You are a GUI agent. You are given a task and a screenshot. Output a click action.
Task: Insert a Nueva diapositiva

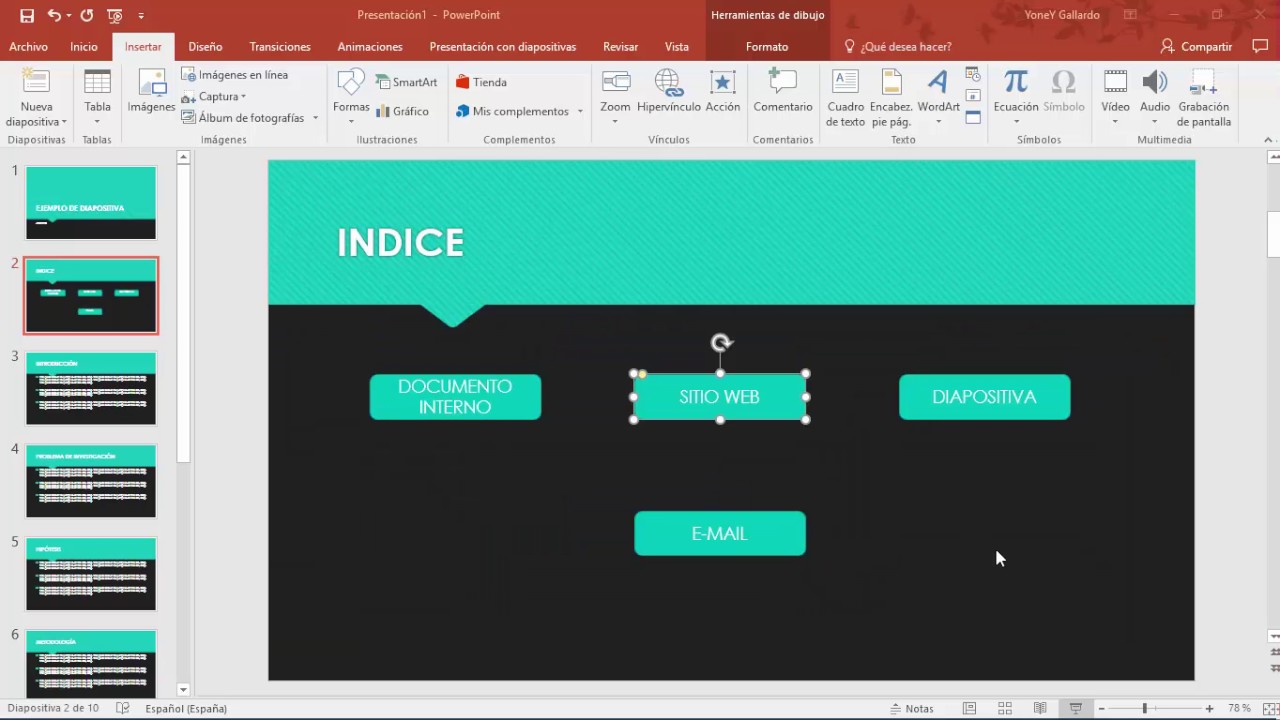point(36,98)
